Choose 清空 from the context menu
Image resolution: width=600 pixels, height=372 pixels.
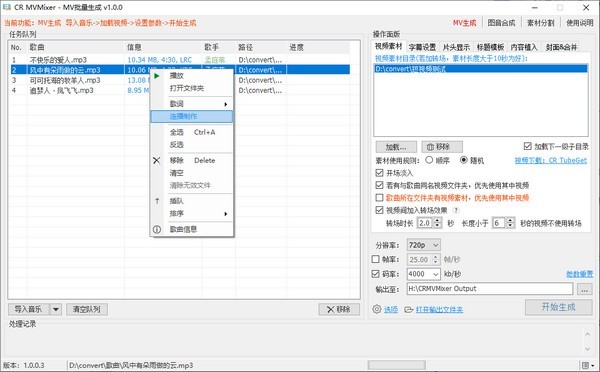(192, 173)
